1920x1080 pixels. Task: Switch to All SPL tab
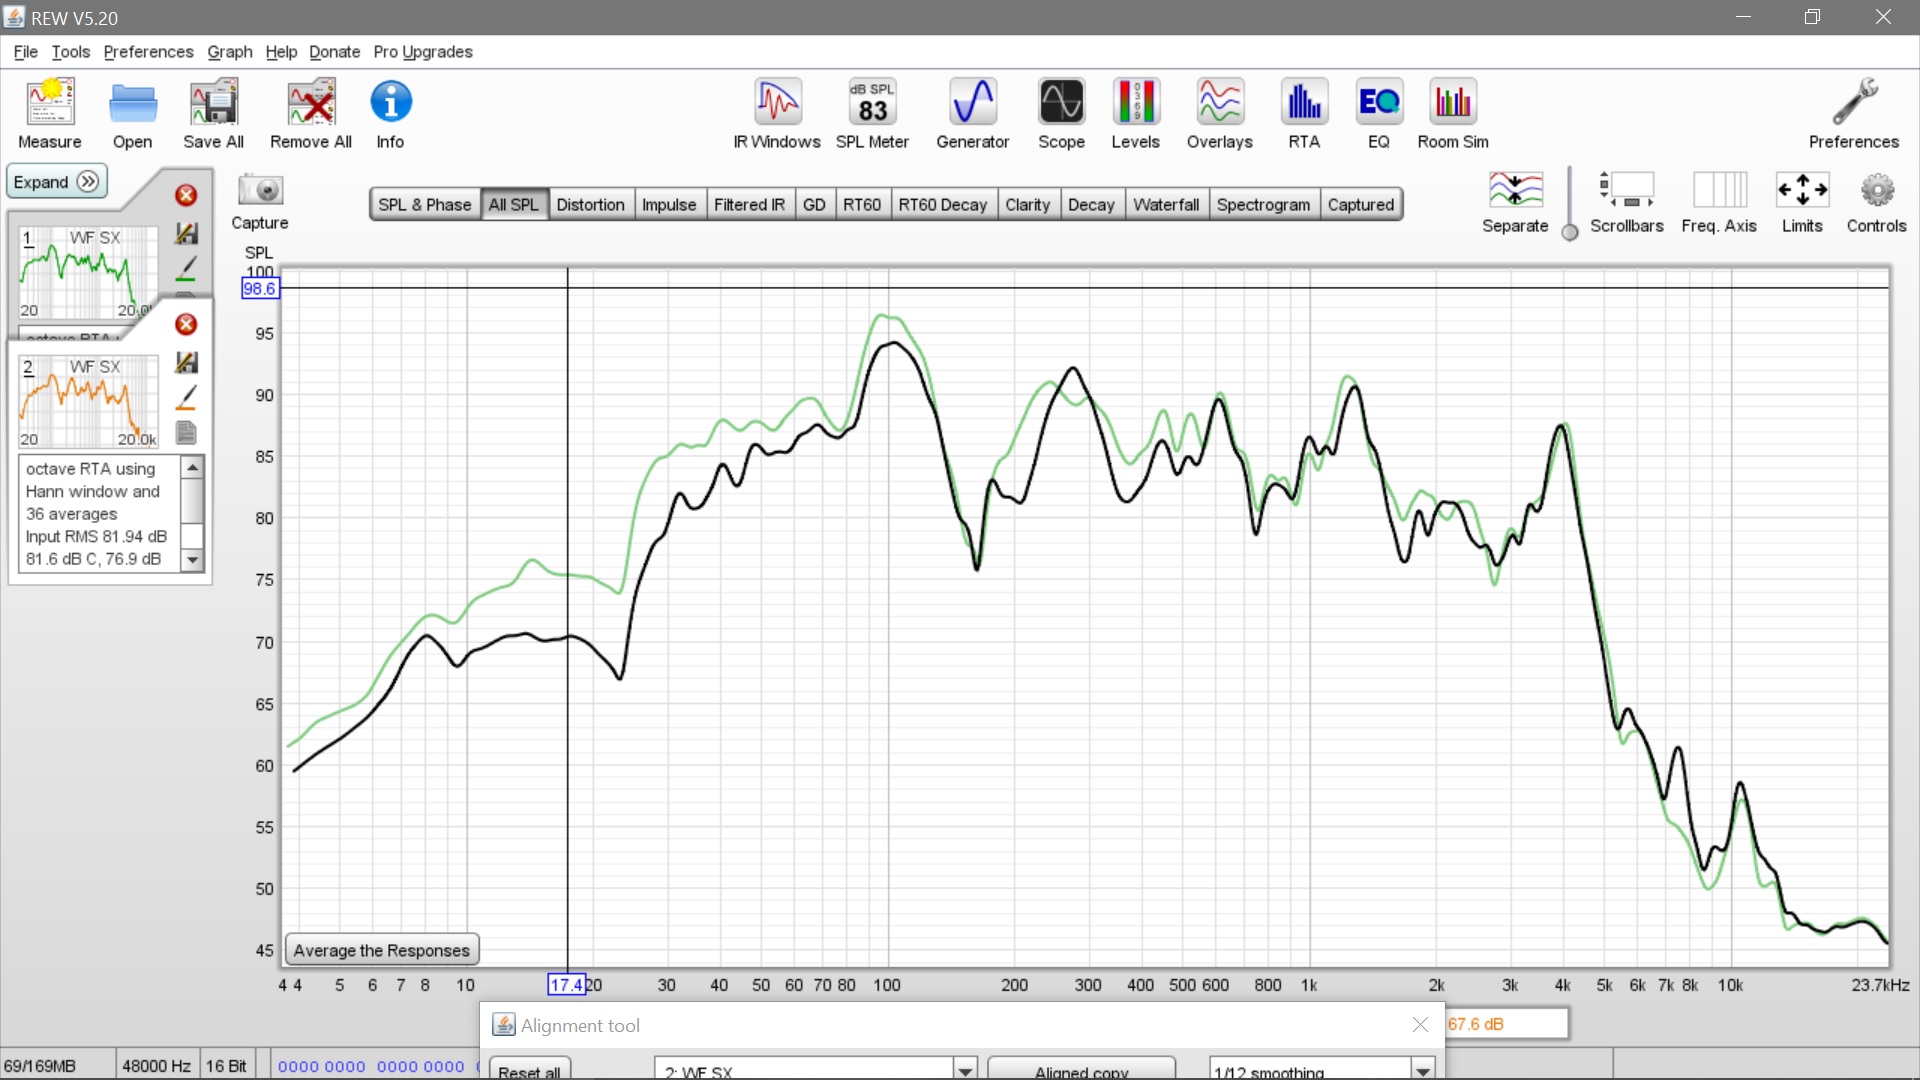coord(514,205)
